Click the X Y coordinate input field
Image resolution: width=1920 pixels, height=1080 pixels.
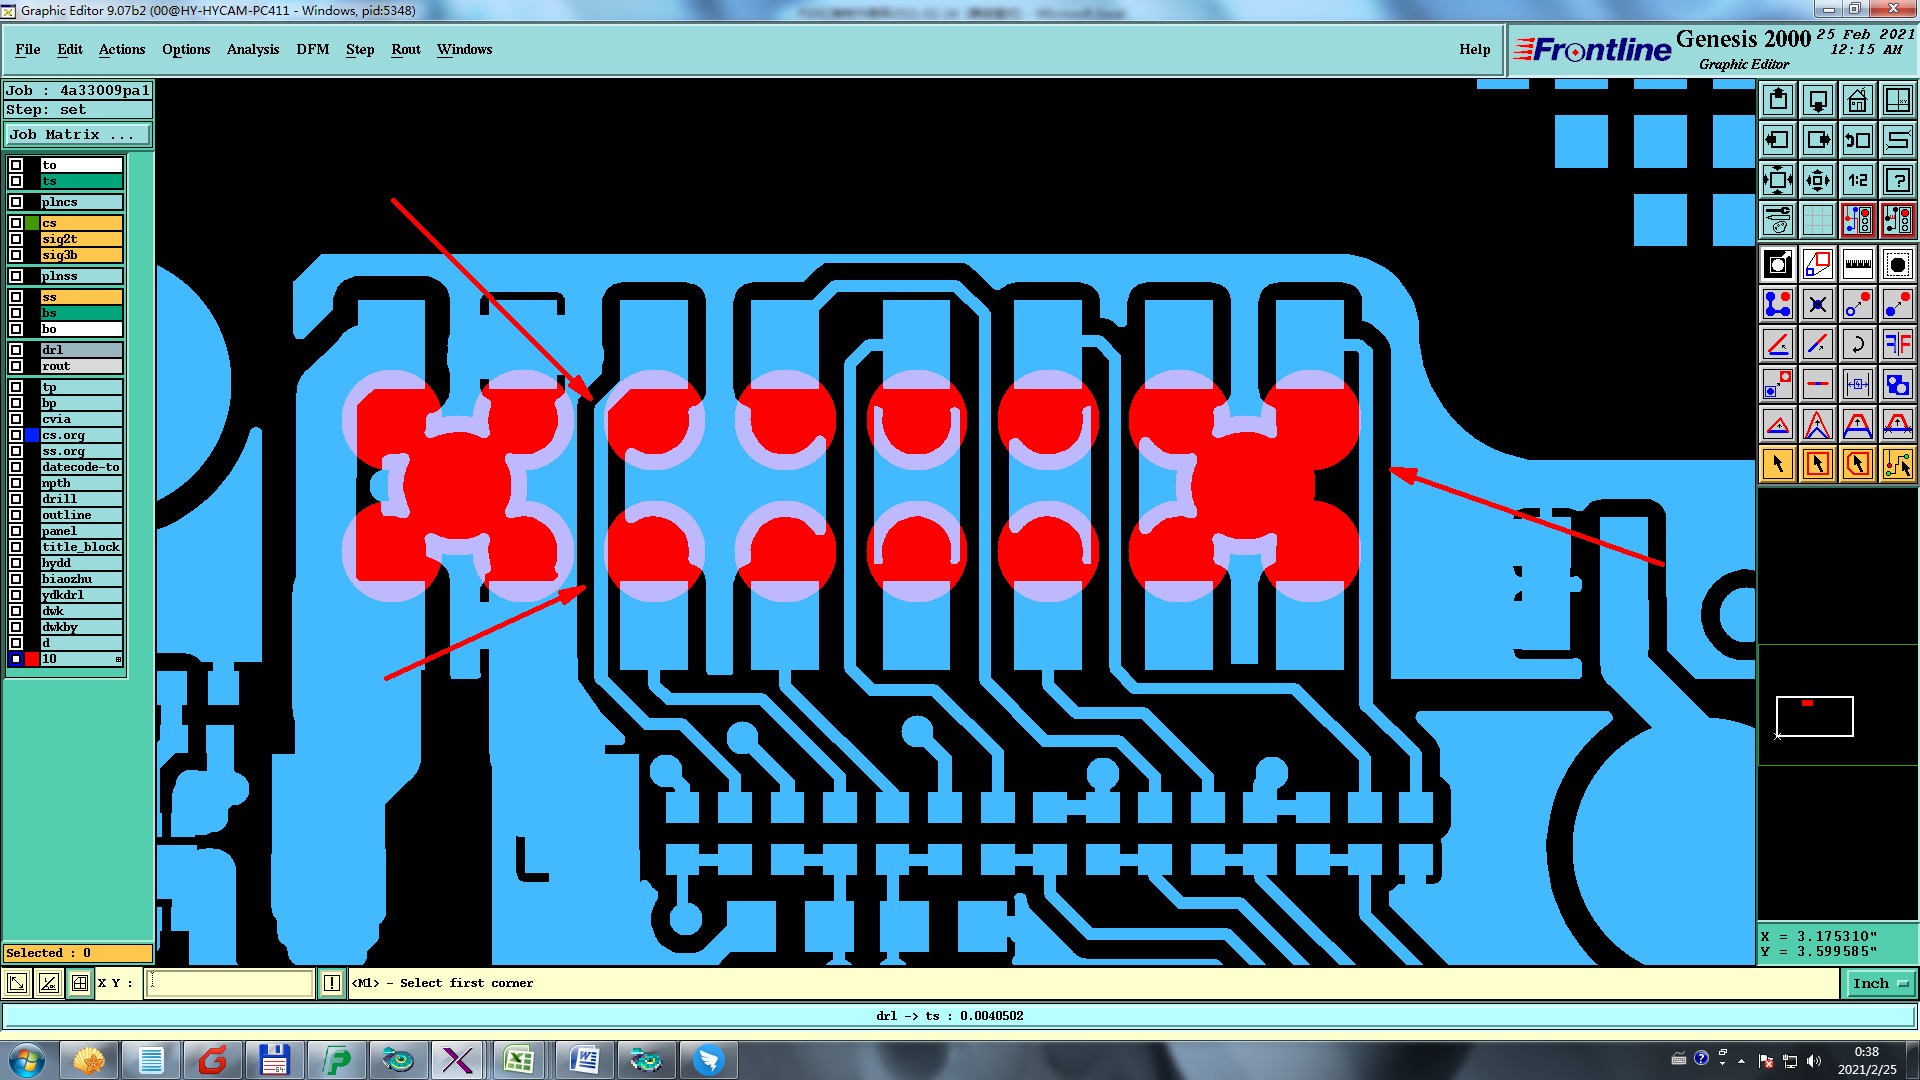[x=230, y=983]
